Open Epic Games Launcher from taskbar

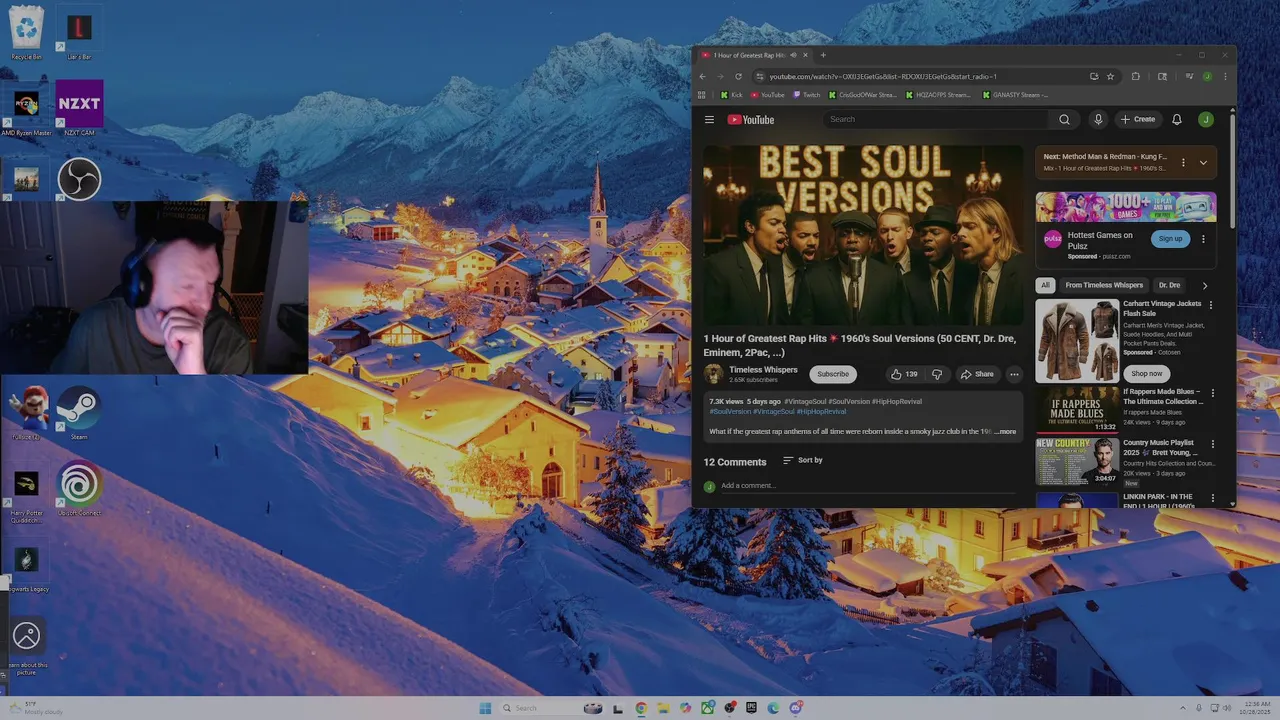click(x=751, y=708)
